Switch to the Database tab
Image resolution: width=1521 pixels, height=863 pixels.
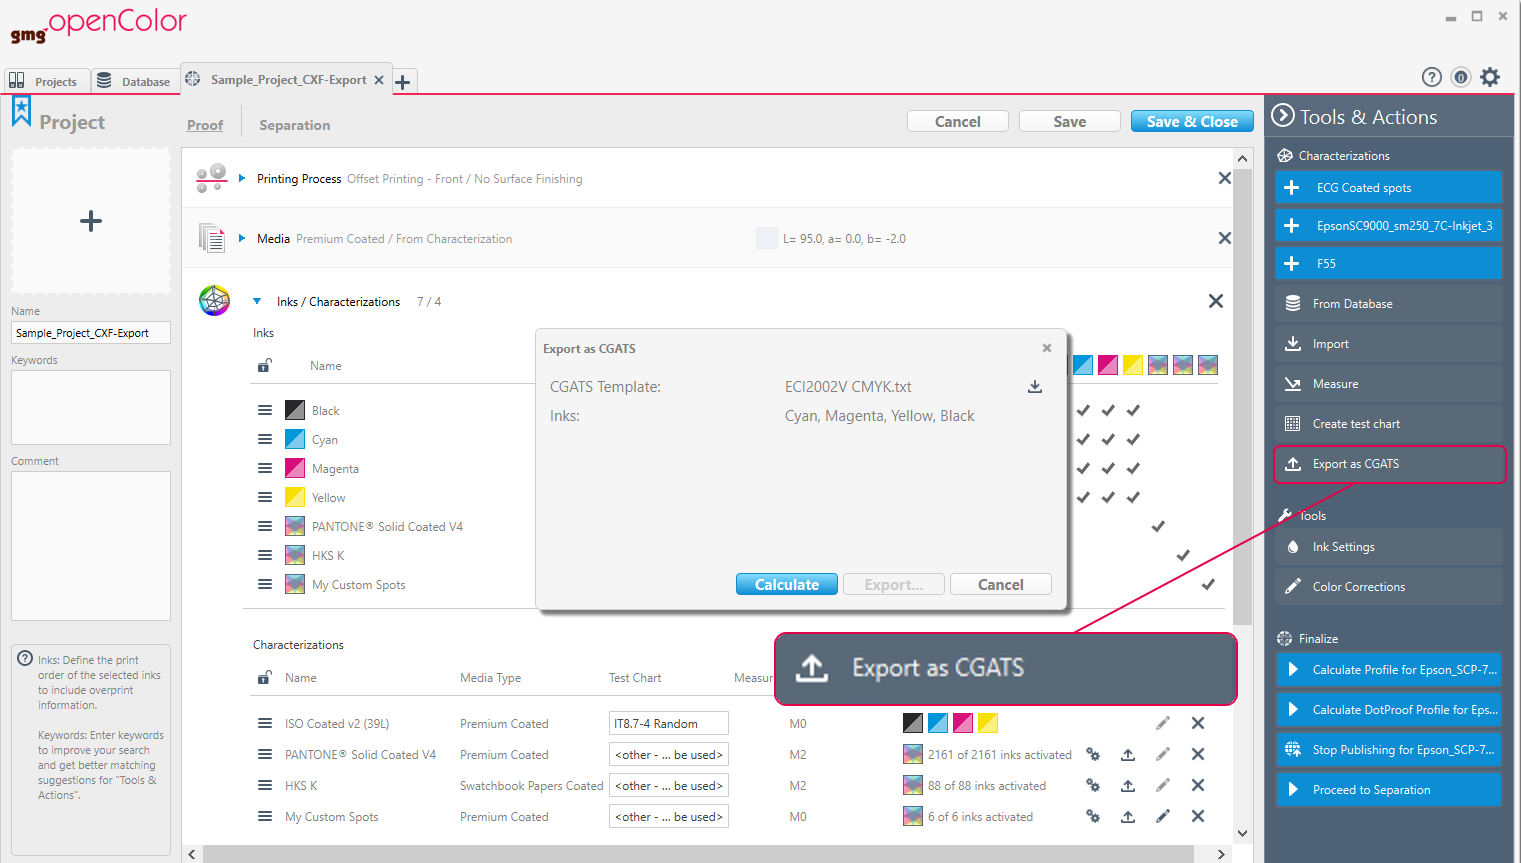[x=135, y=81]
